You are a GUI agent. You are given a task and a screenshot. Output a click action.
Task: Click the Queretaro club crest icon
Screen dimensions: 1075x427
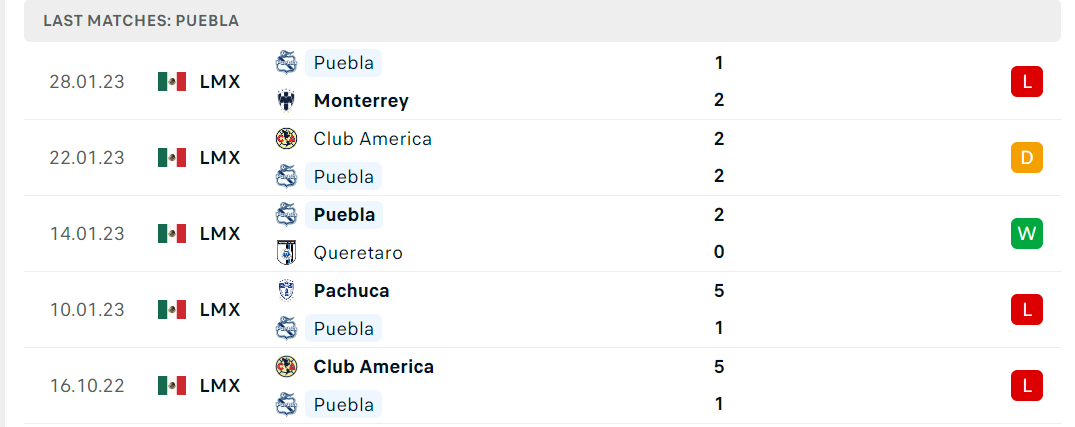[x=286, y=252]
